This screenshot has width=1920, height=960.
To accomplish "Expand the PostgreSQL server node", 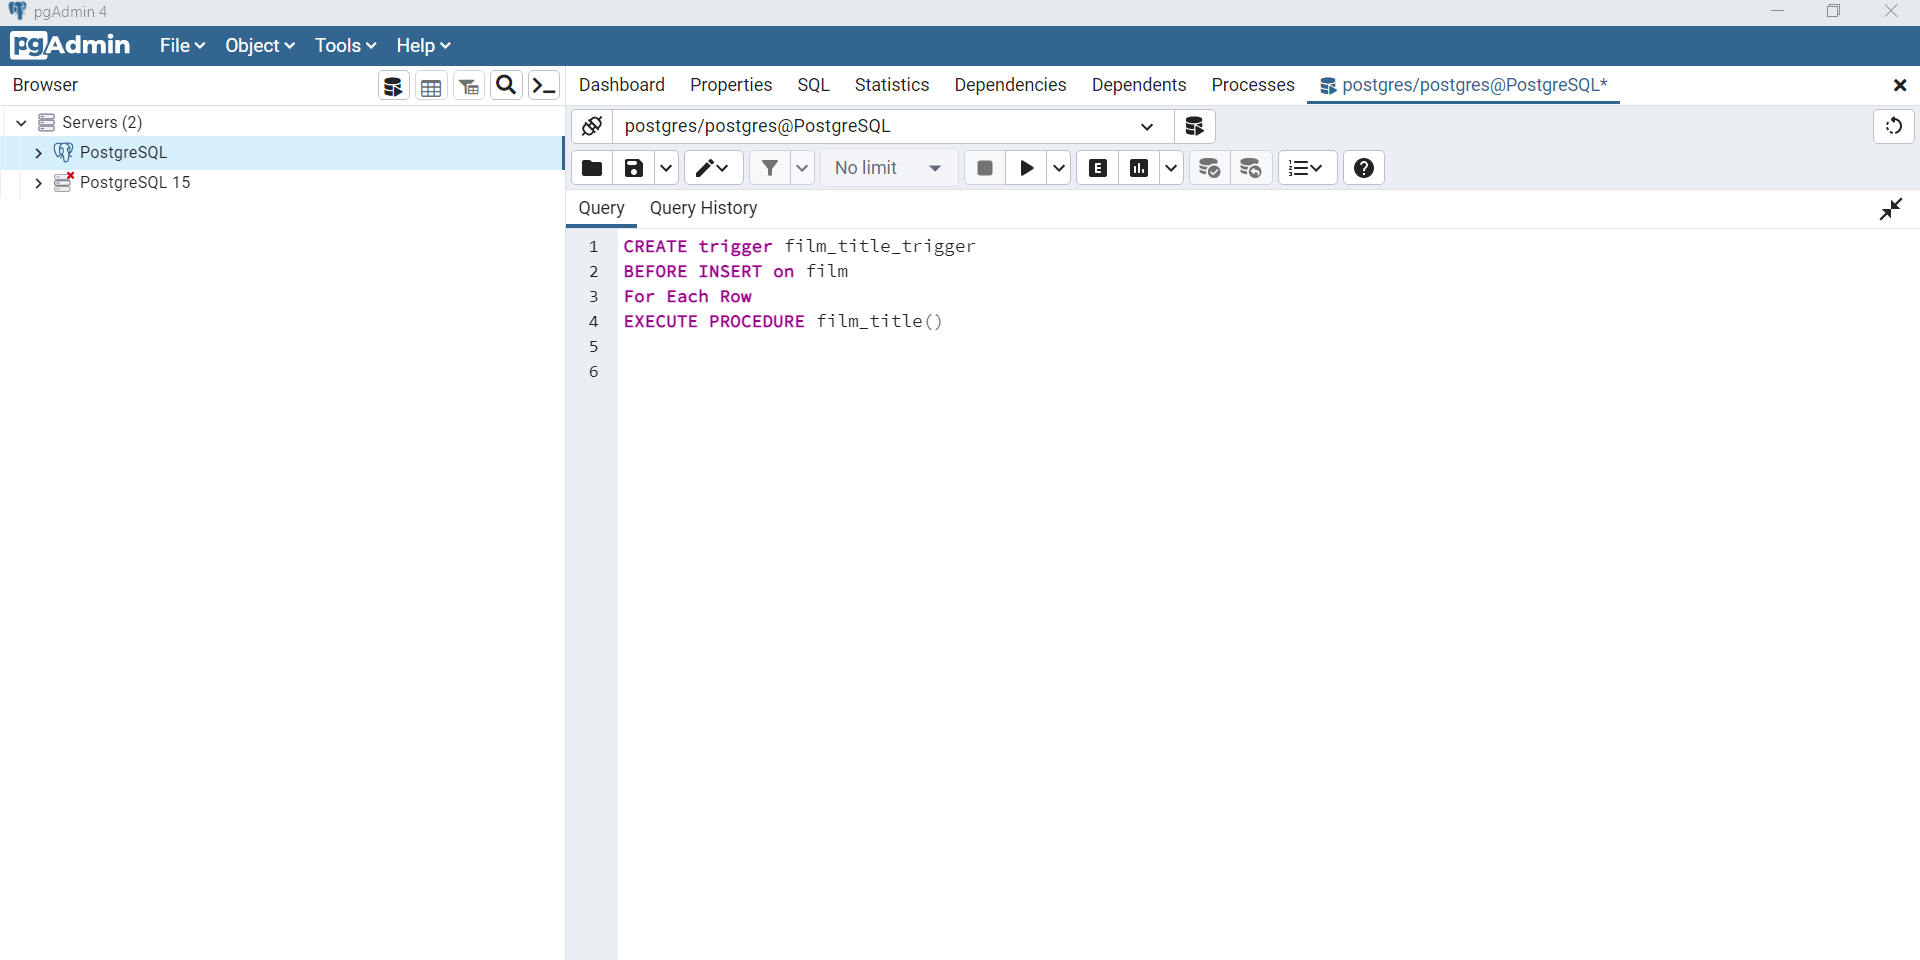I will [38, 153].
